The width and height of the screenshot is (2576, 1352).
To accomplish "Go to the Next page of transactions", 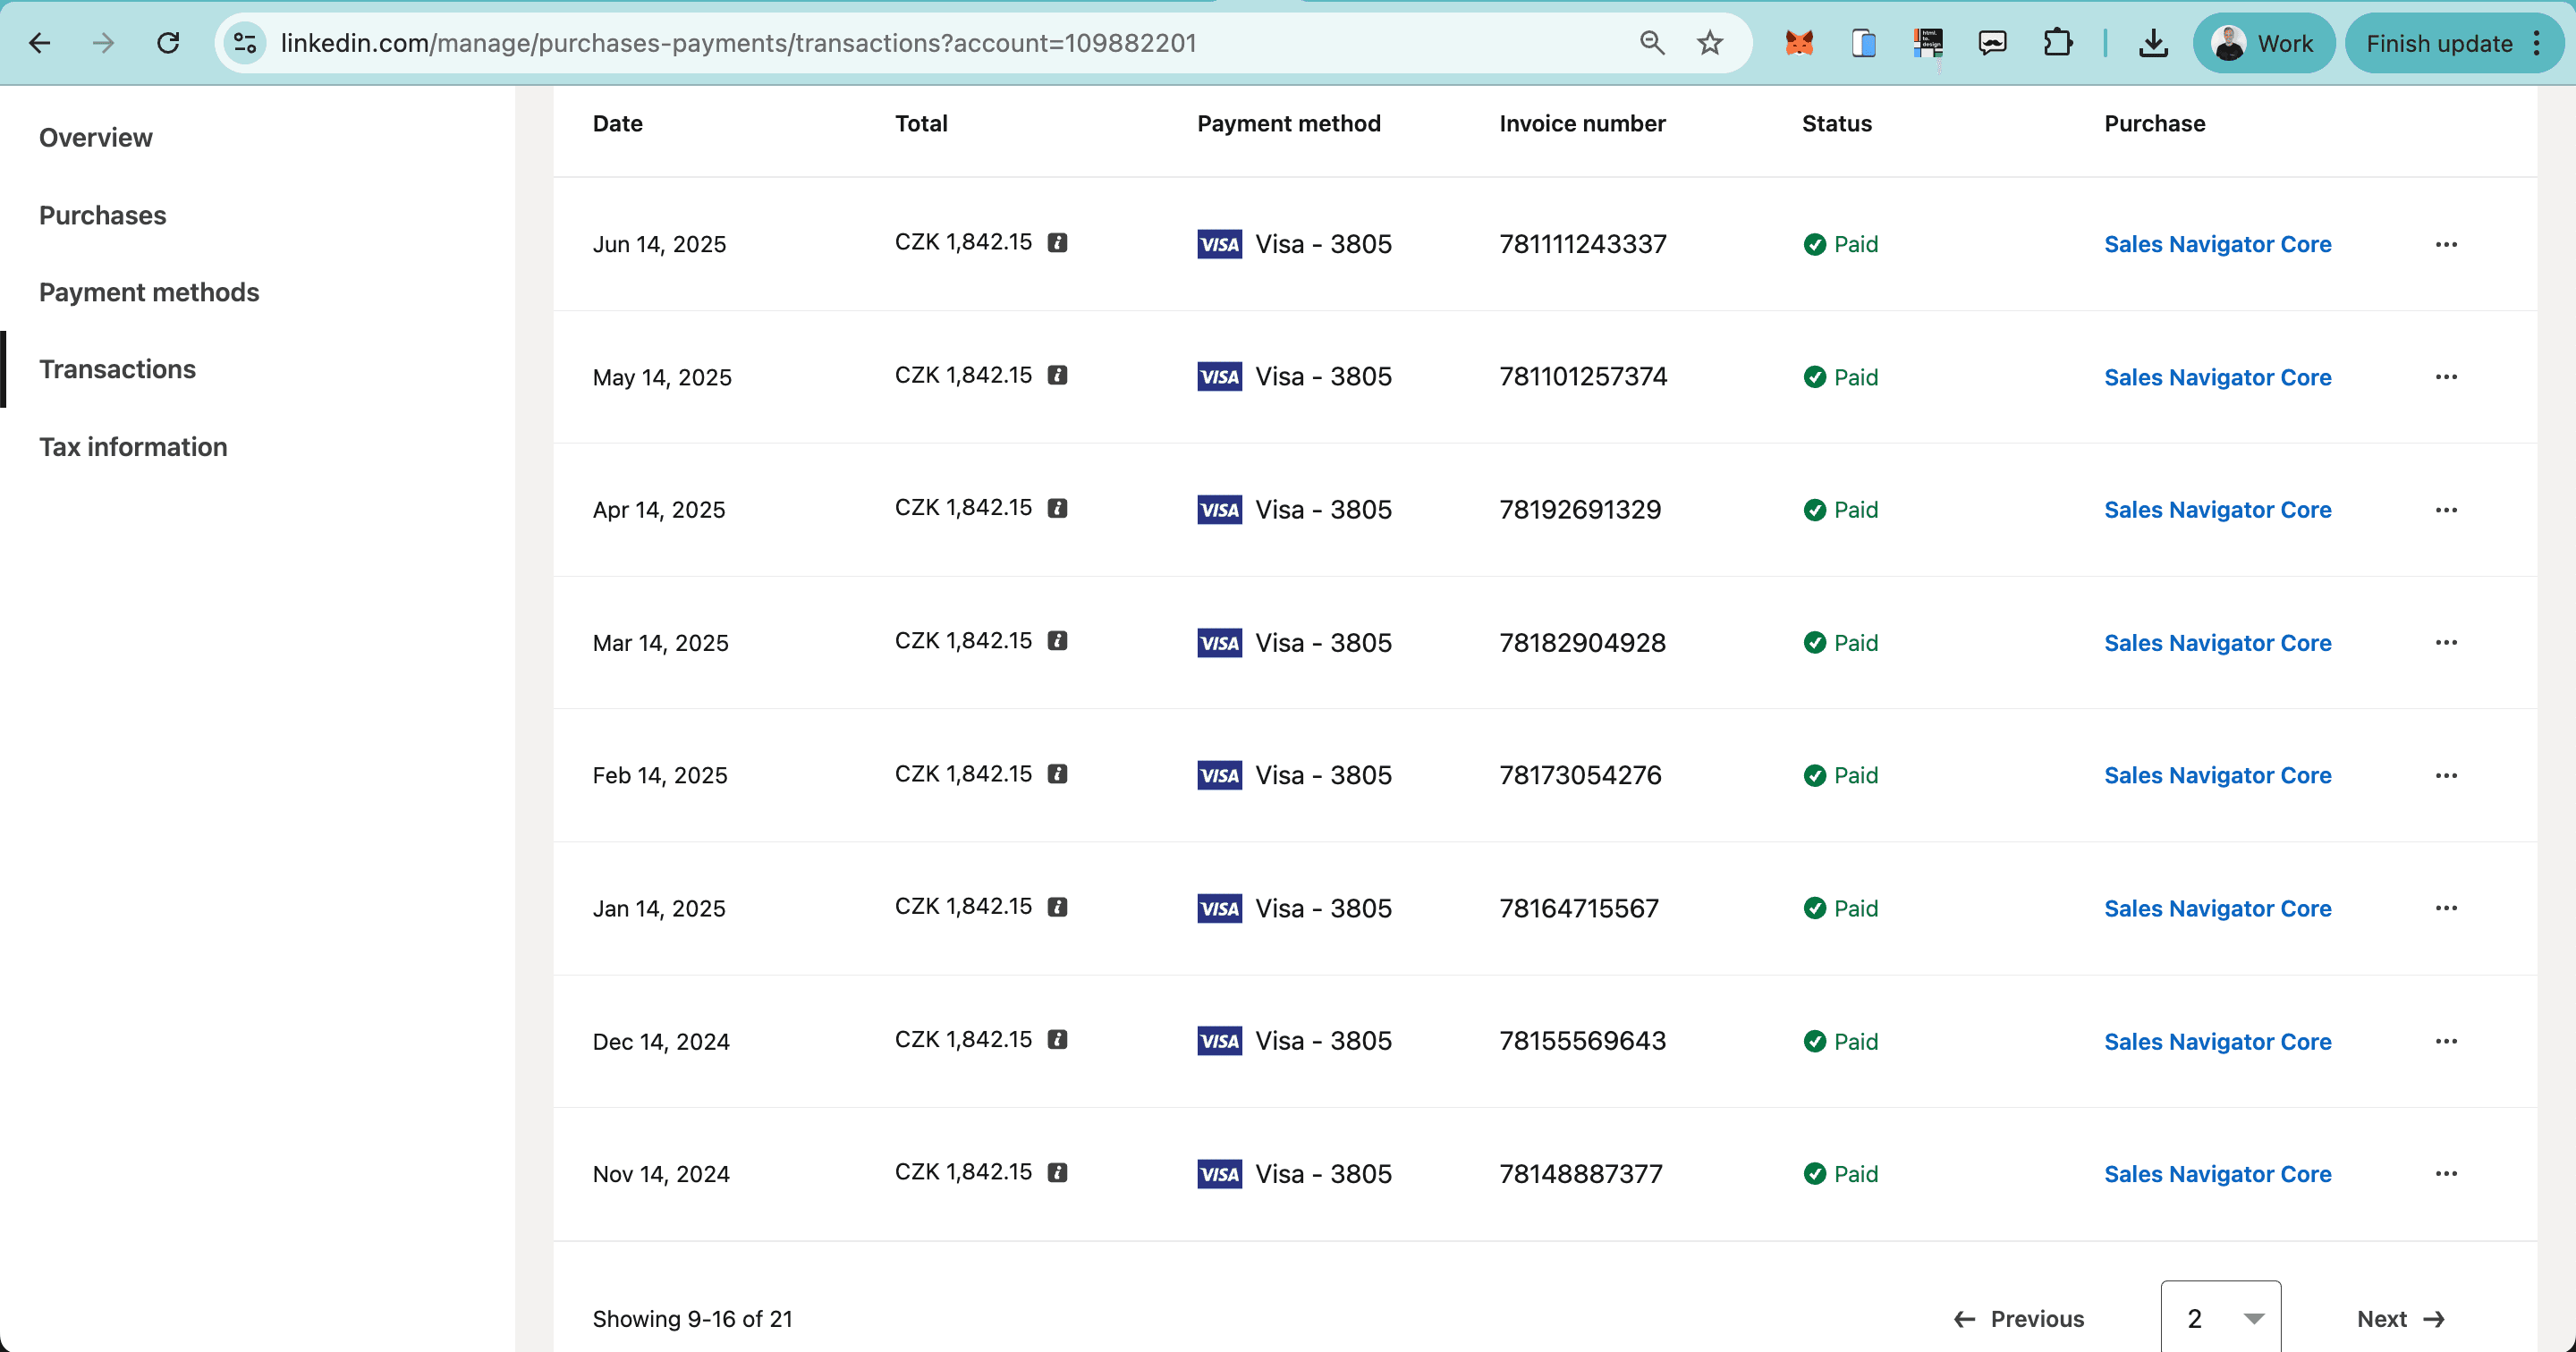I will tap(2400, 1318).
